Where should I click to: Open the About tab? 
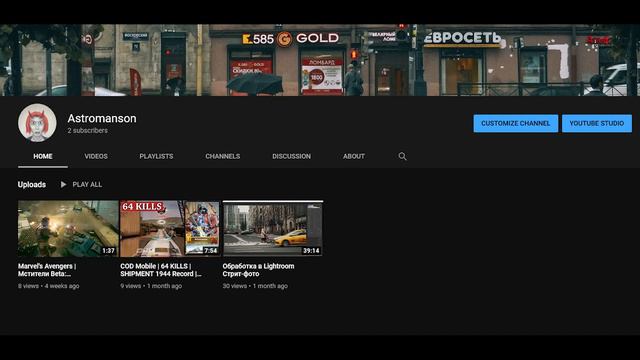354,156
